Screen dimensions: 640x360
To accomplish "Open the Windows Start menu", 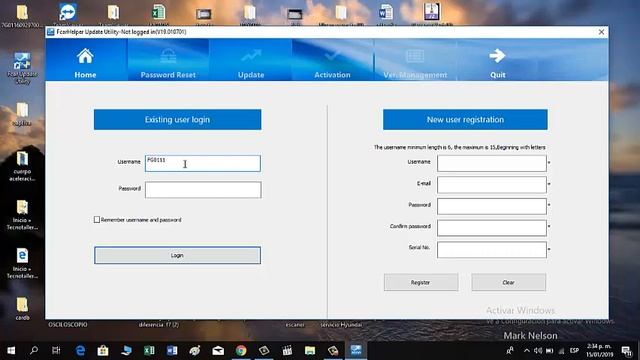I will [11, 350].
